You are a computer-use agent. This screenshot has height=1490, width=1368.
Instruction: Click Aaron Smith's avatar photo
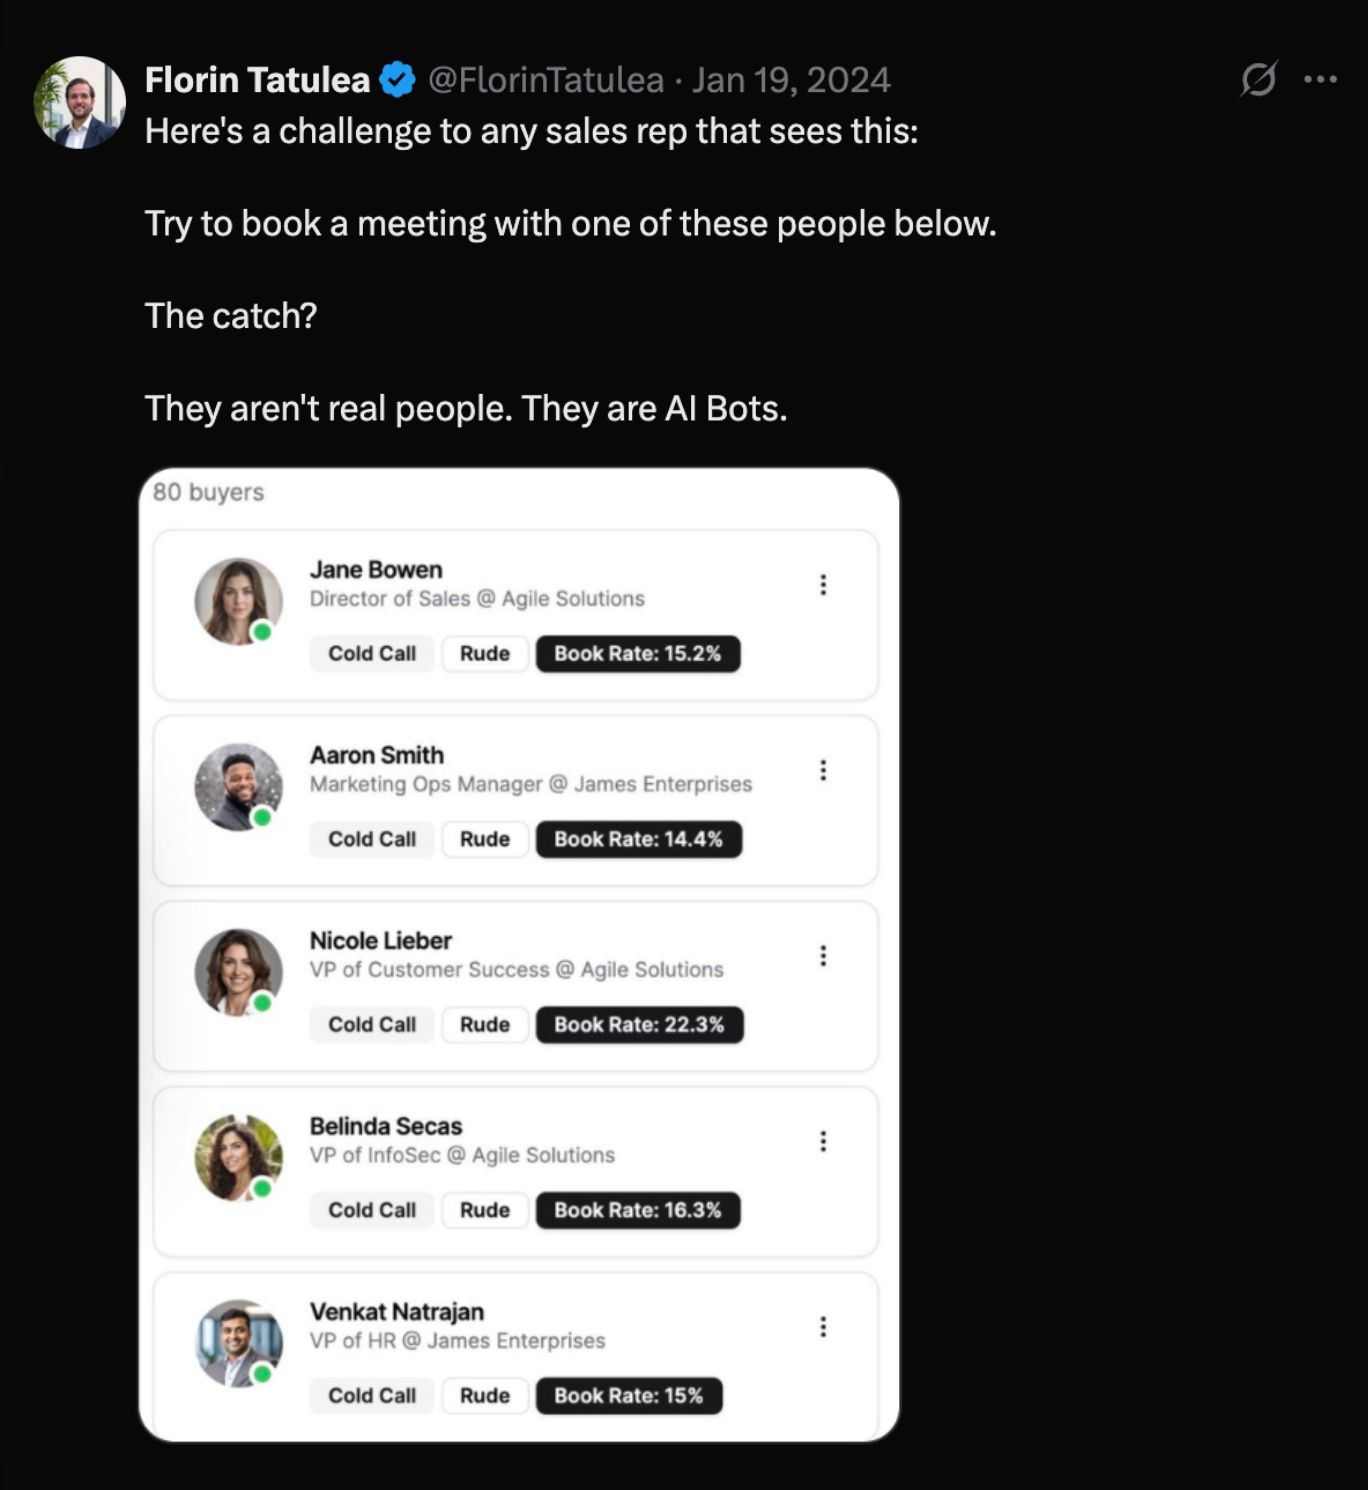point(238,787)
